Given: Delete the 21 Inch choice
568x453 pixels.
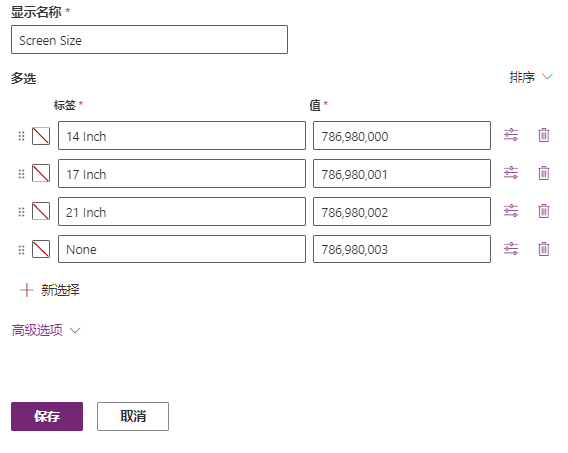Looking at the screenshot, I should click(x=544, y=211).
